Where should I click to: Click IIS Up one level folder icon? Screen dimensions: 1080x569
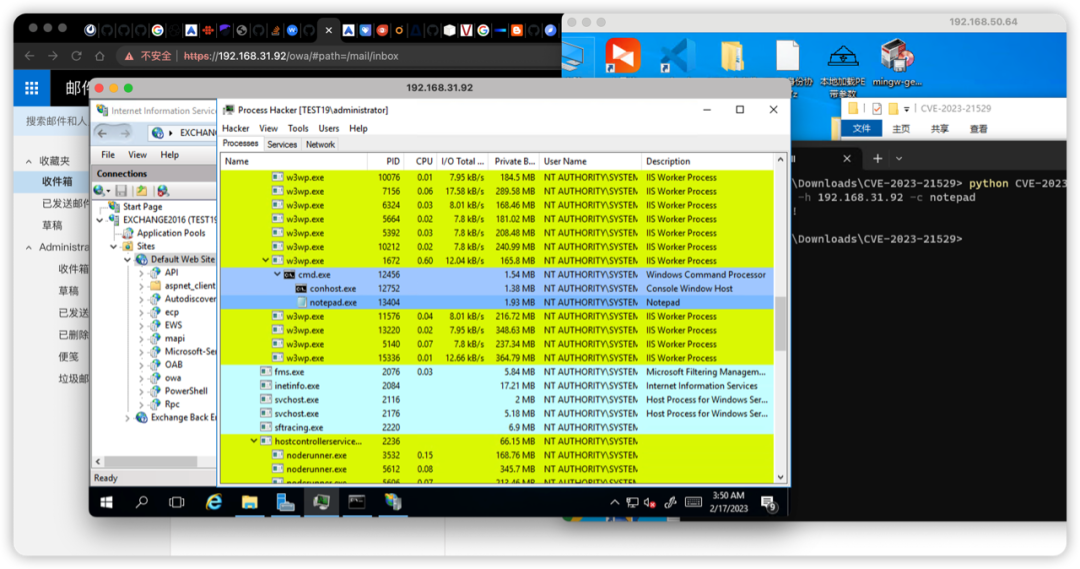coord(141,191)
